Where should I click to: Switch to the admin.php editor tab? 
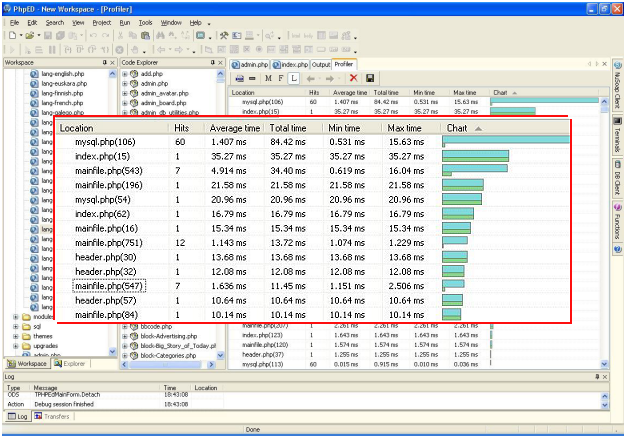(x=250, y=65)
